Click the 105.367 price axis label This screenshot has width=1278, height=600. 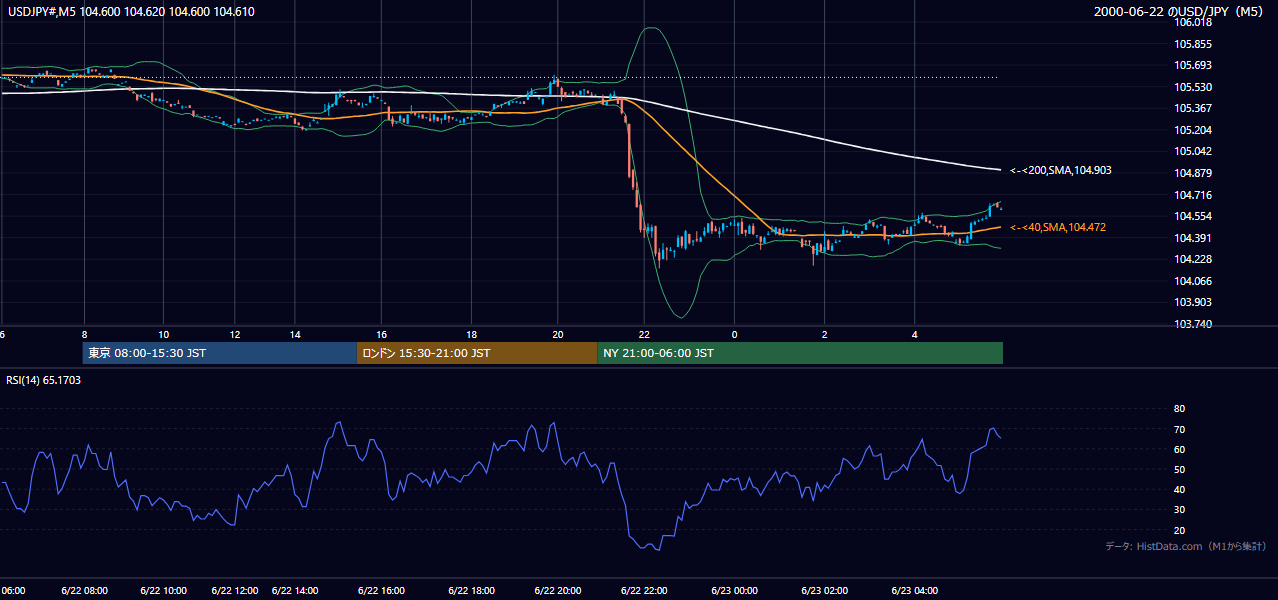(1192, 108)
